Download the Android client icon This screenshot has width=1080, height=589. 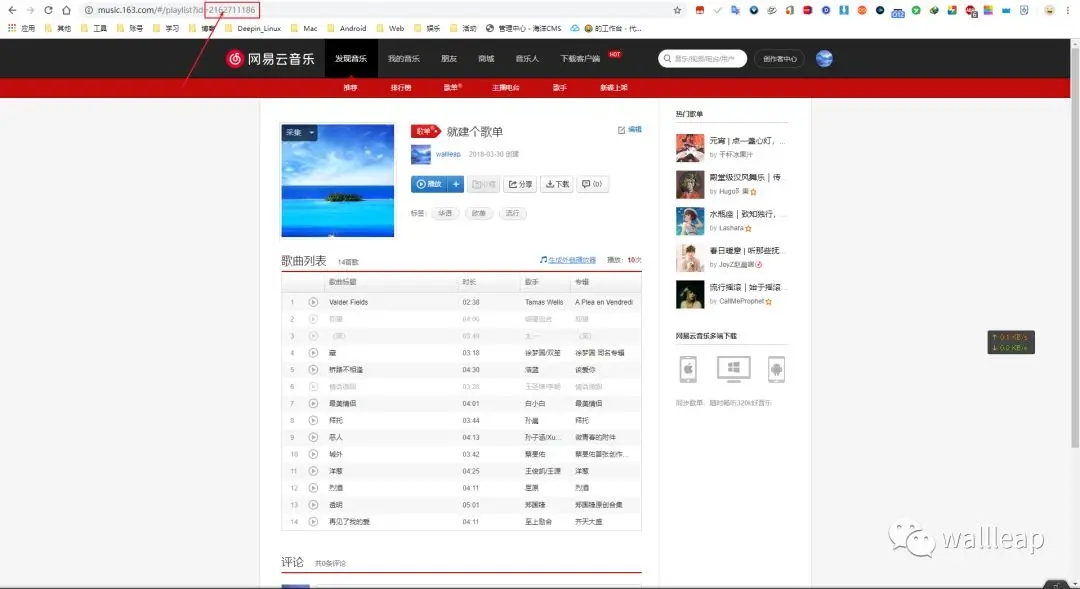point(776,369)
